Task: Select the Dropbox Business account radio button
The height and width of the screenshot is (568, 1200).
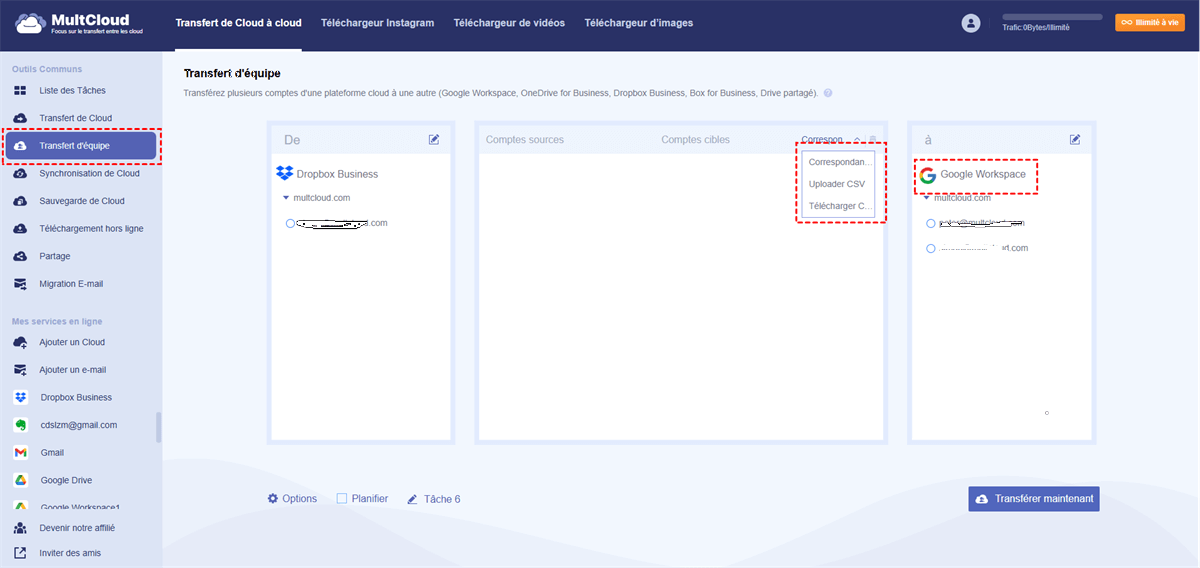Action: [290, 224]
